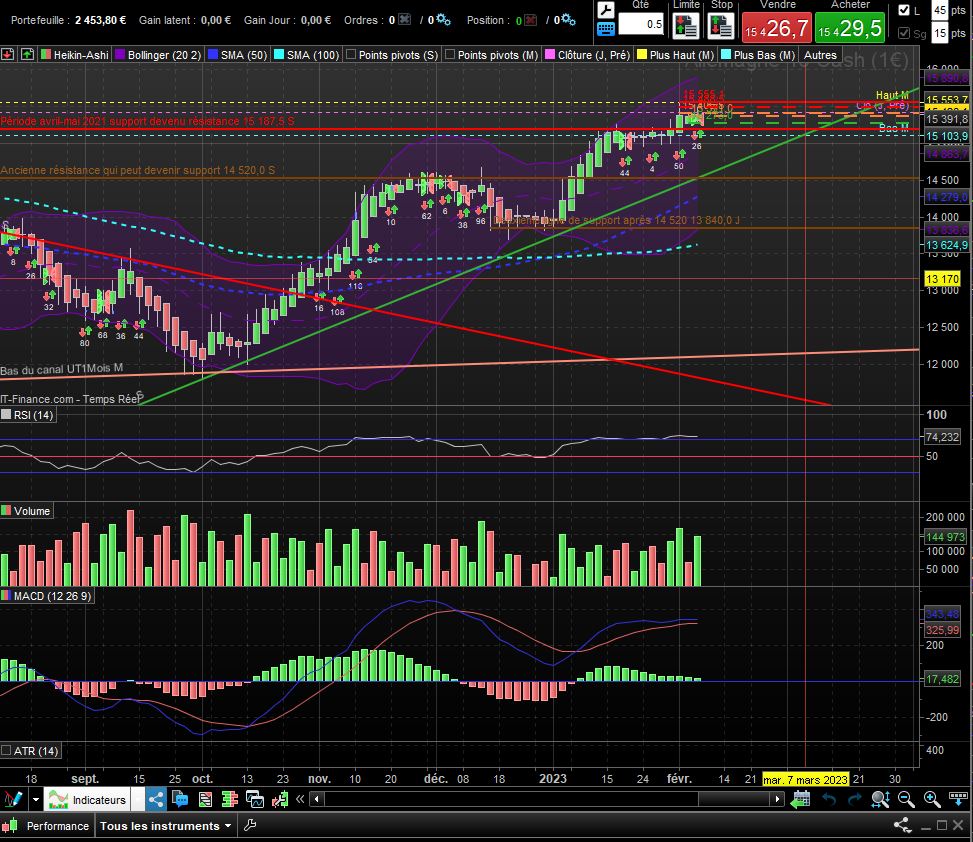This screenshot has width=973, height=842.
Task: Click the green Acheter price button
Action: [850, 28]
